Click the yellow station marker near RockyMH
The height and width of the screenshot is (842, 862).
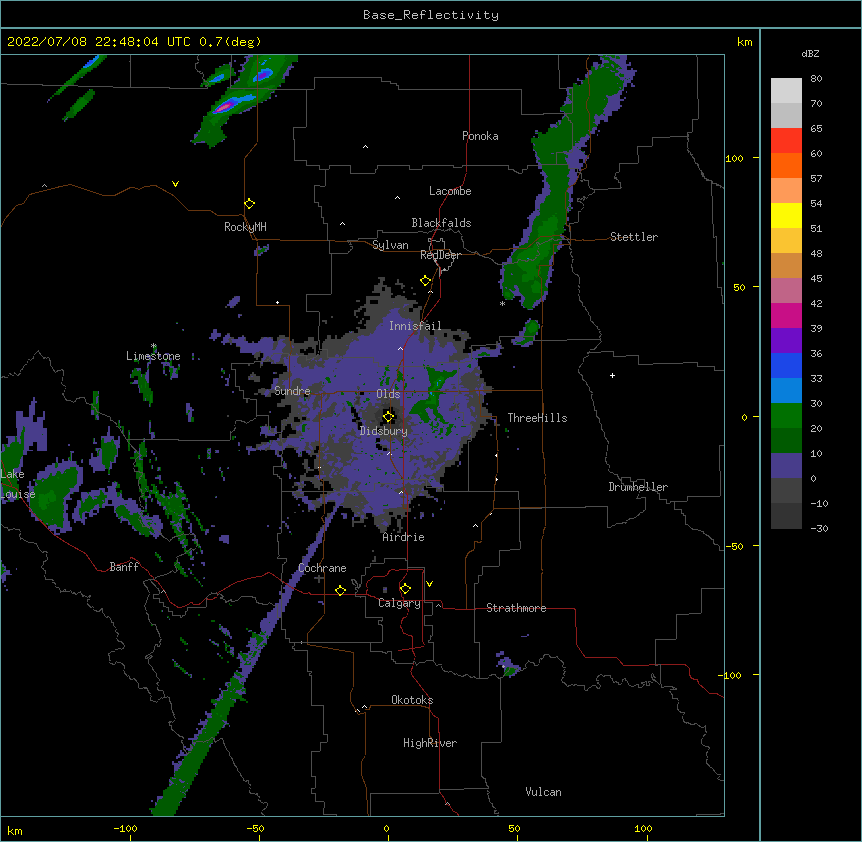pos(249,204)
